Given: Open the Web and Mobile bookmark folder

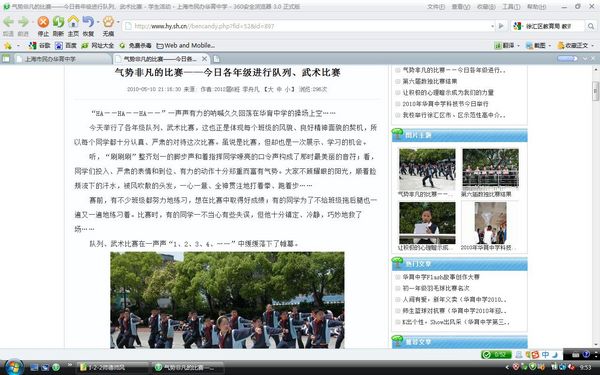Looking at the screenshot, I should click(186, 46).
